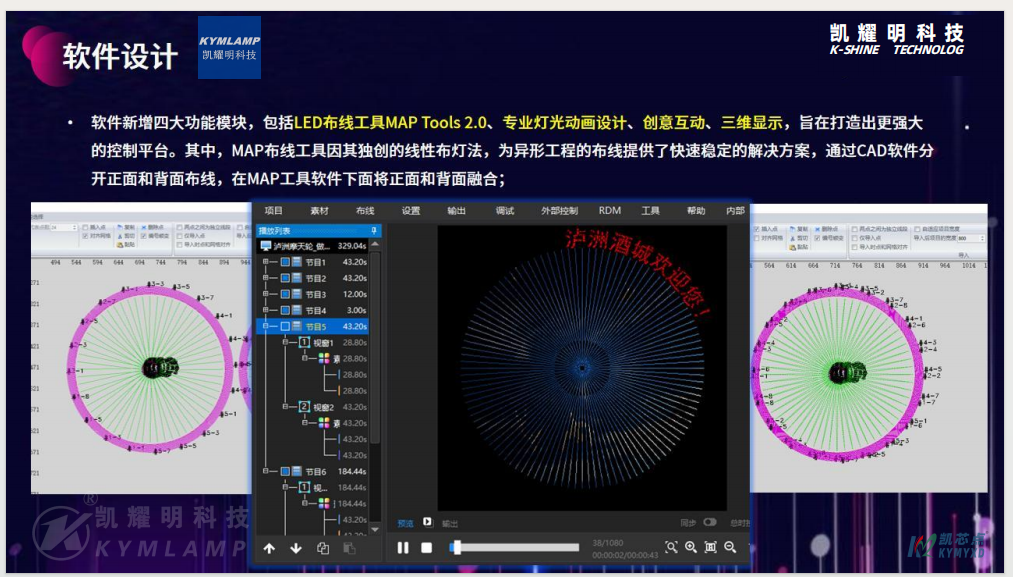
Task: Stop the preview playback
Action: click(426, 548)
